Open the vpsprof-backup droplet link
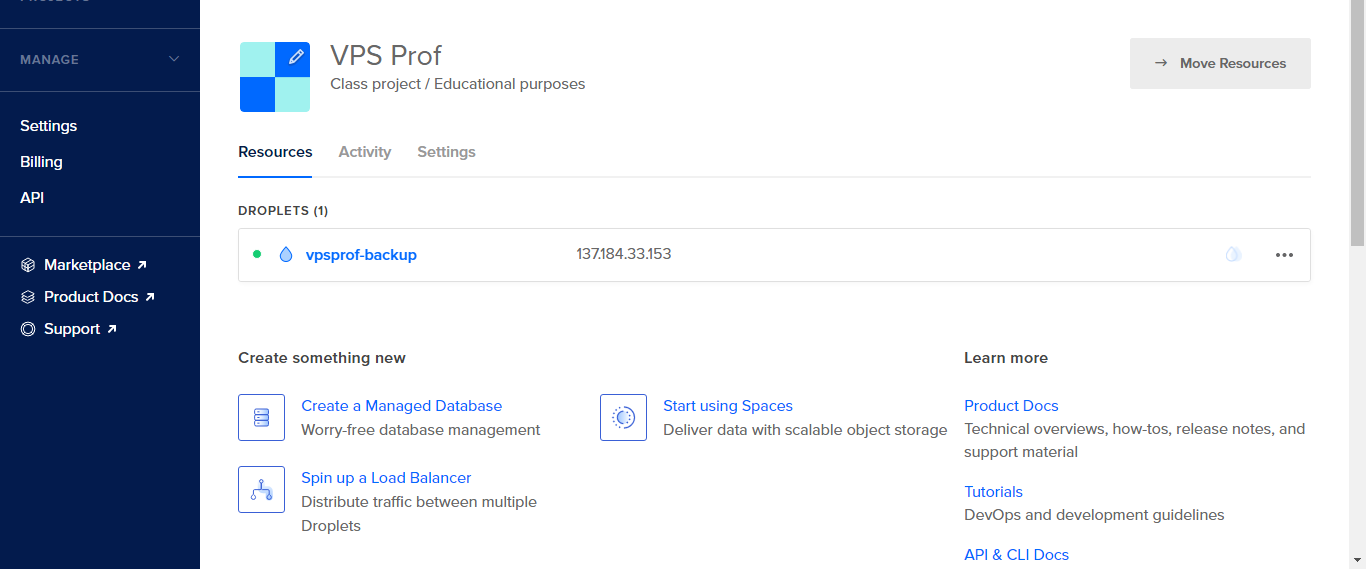The image size is (1366, 569). [x=361, y=255]
